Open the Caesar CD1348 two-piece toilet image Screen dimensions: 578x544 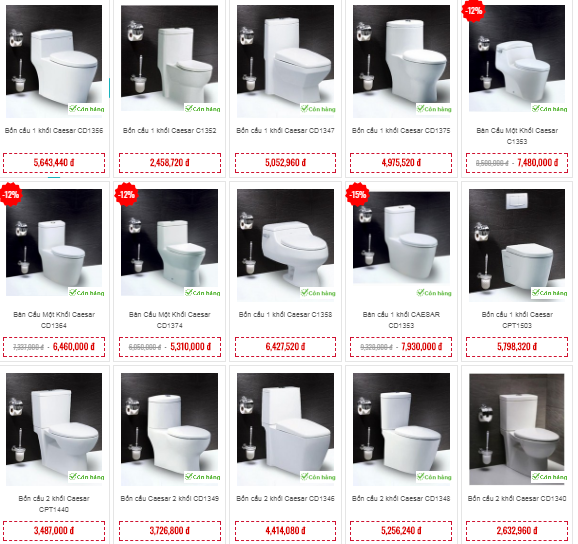coord(401,429)
